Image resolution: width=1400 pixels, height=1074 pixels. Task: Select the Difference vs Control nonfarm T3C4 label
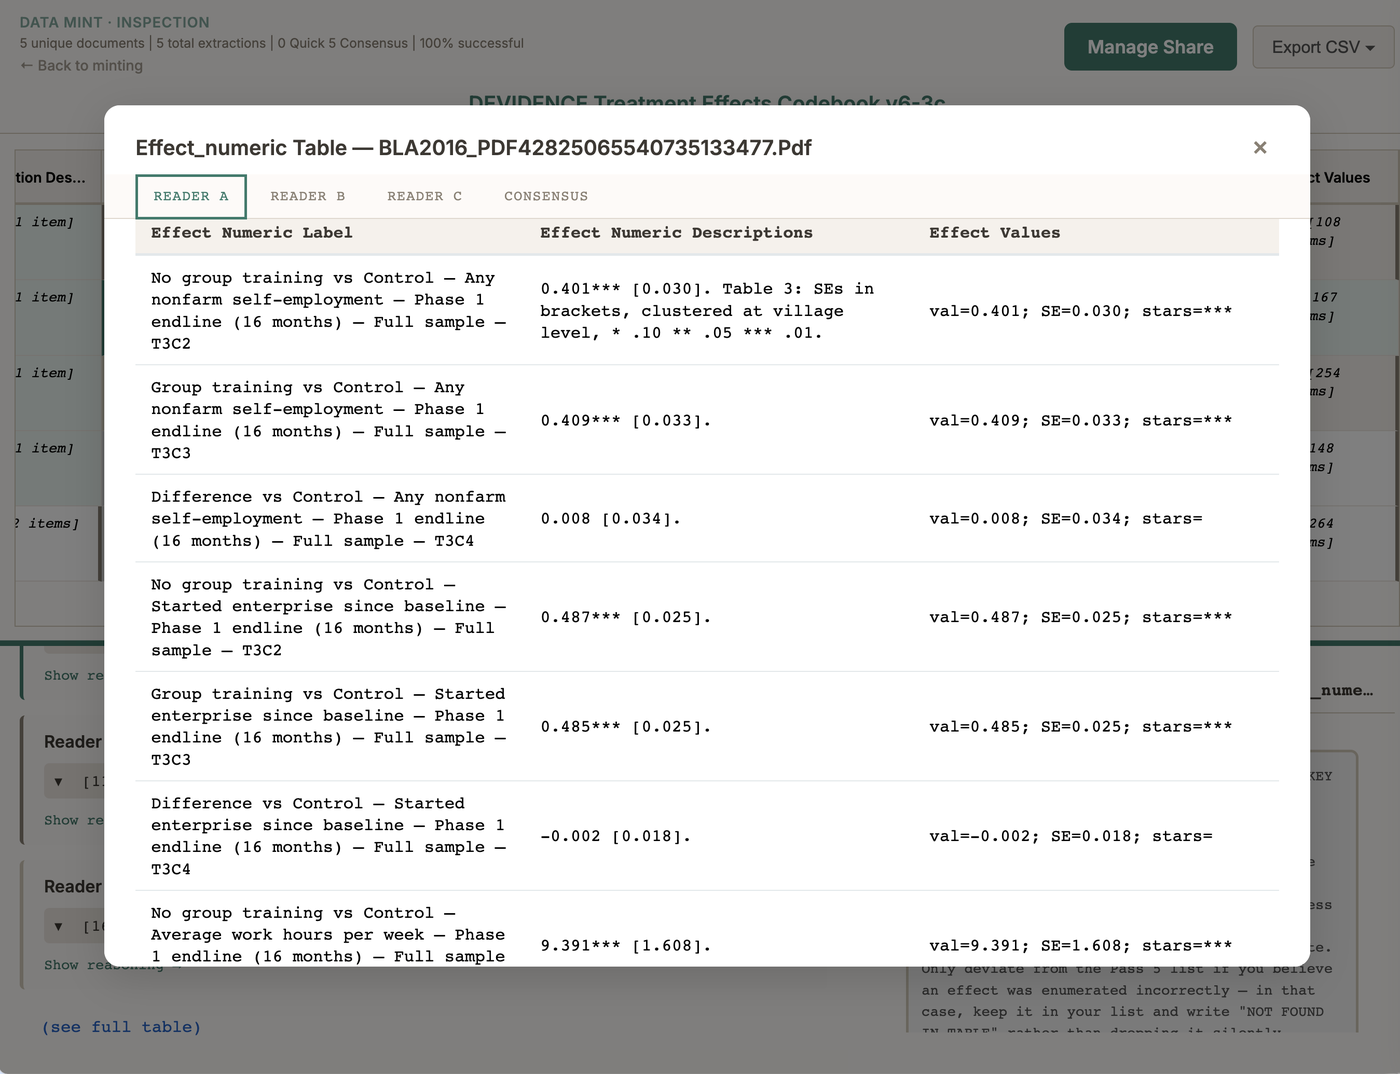pyautogui.click(x=328, y=519)
